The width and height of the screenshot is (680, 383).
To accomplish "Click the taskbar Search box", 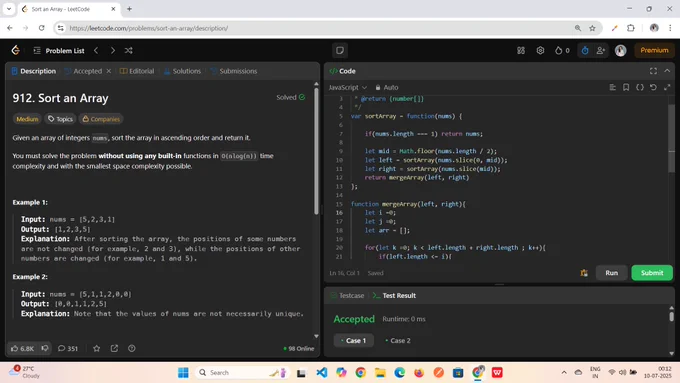I will click(242, 373).
